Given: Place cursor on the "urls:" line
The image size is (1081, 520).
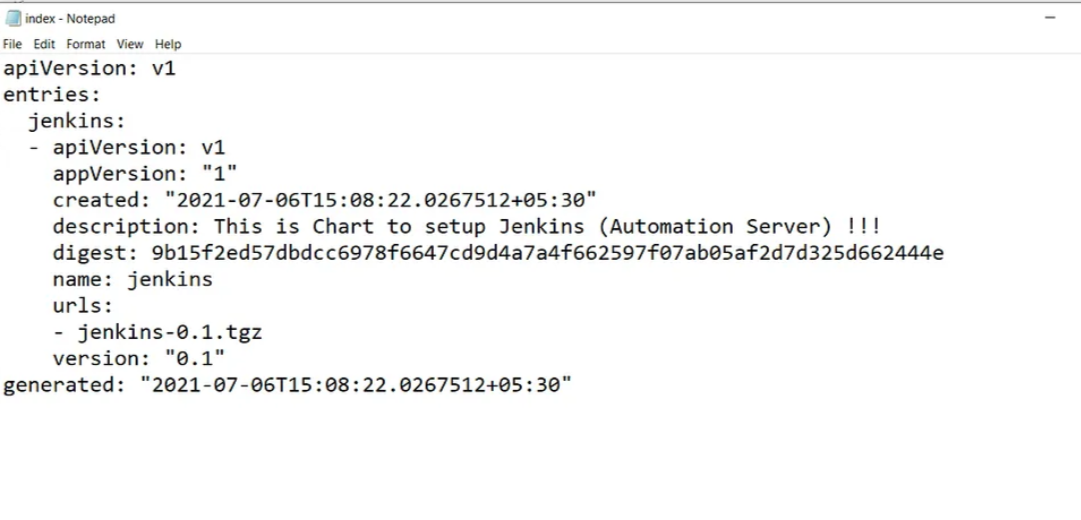Looking at the screenshot, I should pos(83,306).
